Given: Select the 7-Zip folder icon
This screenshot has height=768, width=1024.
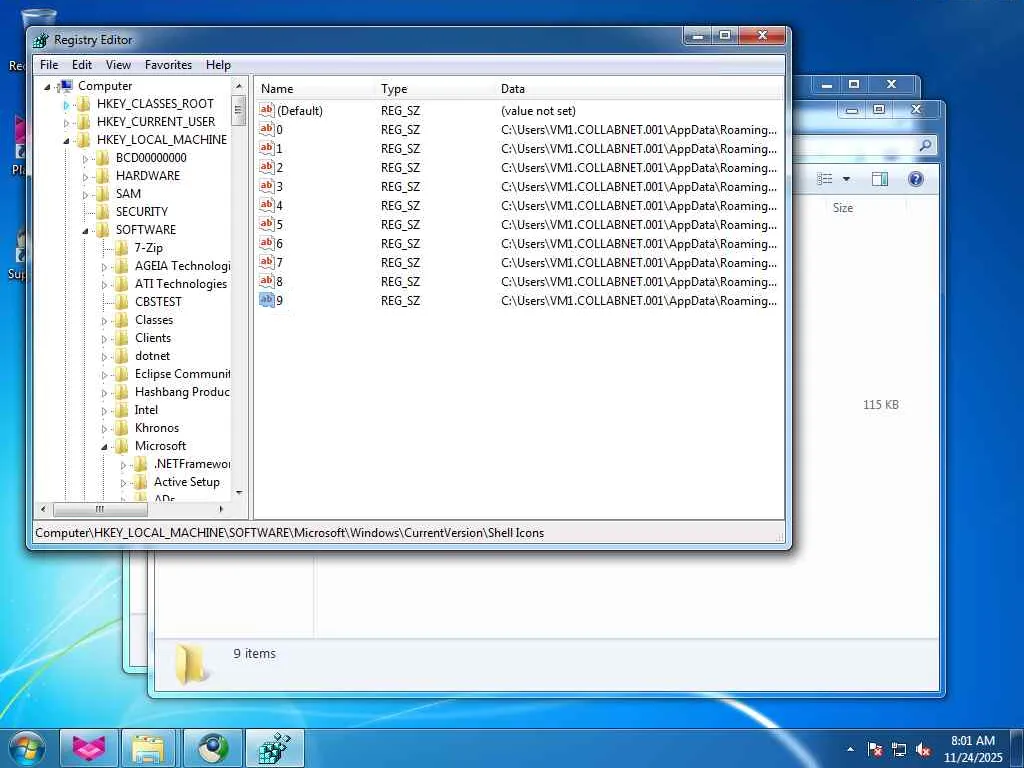Looking at the screenshot, I should (x=121, y=248).
